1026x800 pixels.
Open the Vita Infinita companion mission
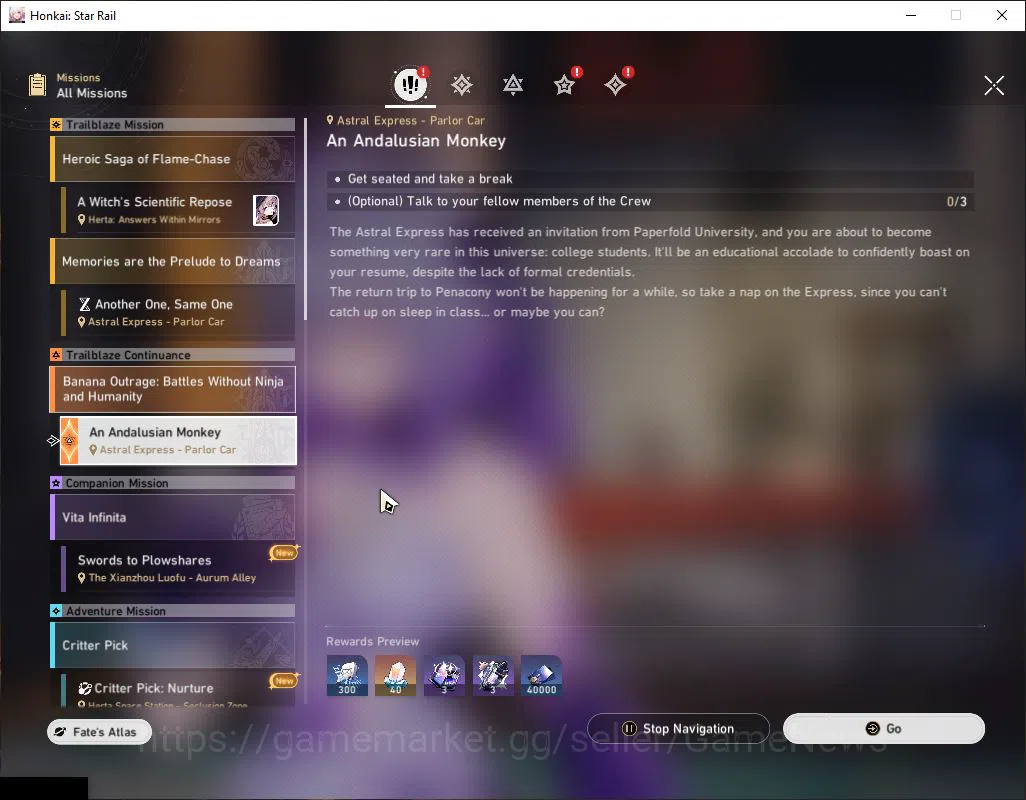click(x=173, y=517)
